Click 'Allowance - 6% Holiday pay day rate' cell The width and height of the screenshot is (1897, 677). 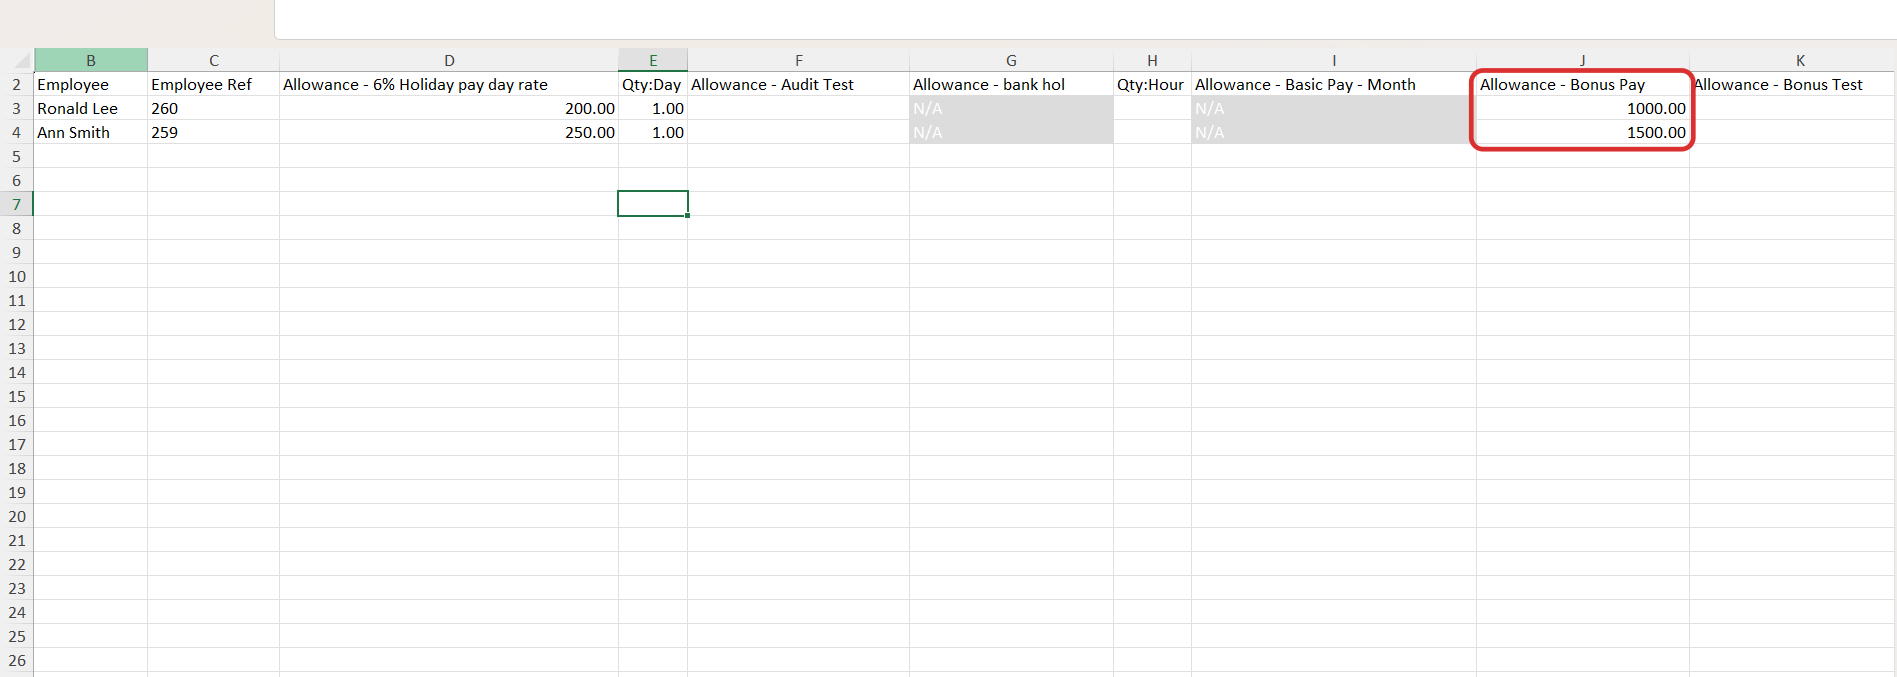pos(449,84)
